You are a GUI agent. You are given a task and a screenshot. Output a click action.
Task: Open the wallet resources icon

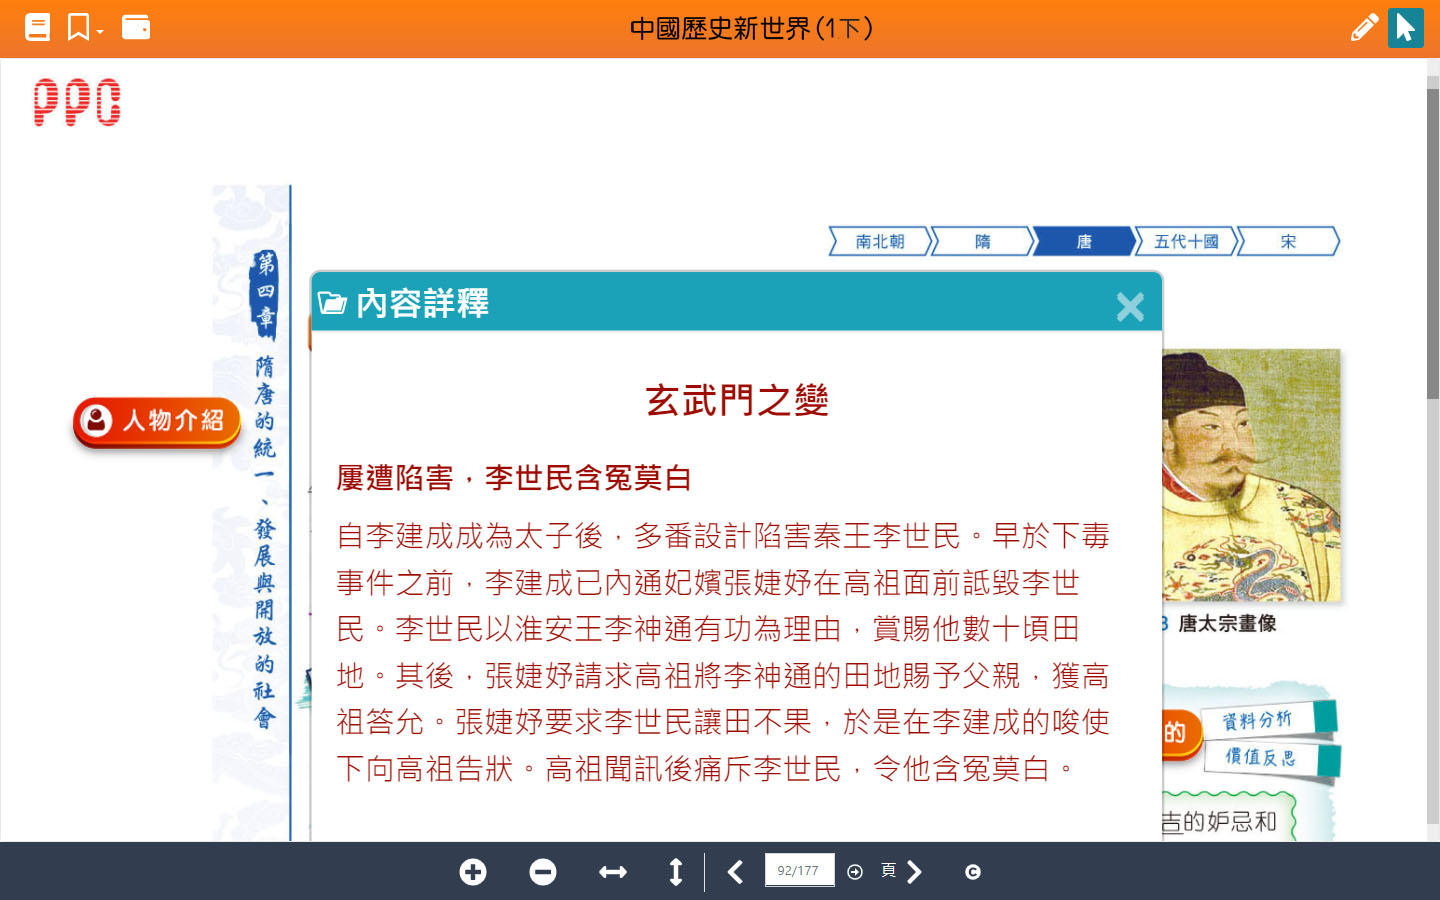(136, 27)
